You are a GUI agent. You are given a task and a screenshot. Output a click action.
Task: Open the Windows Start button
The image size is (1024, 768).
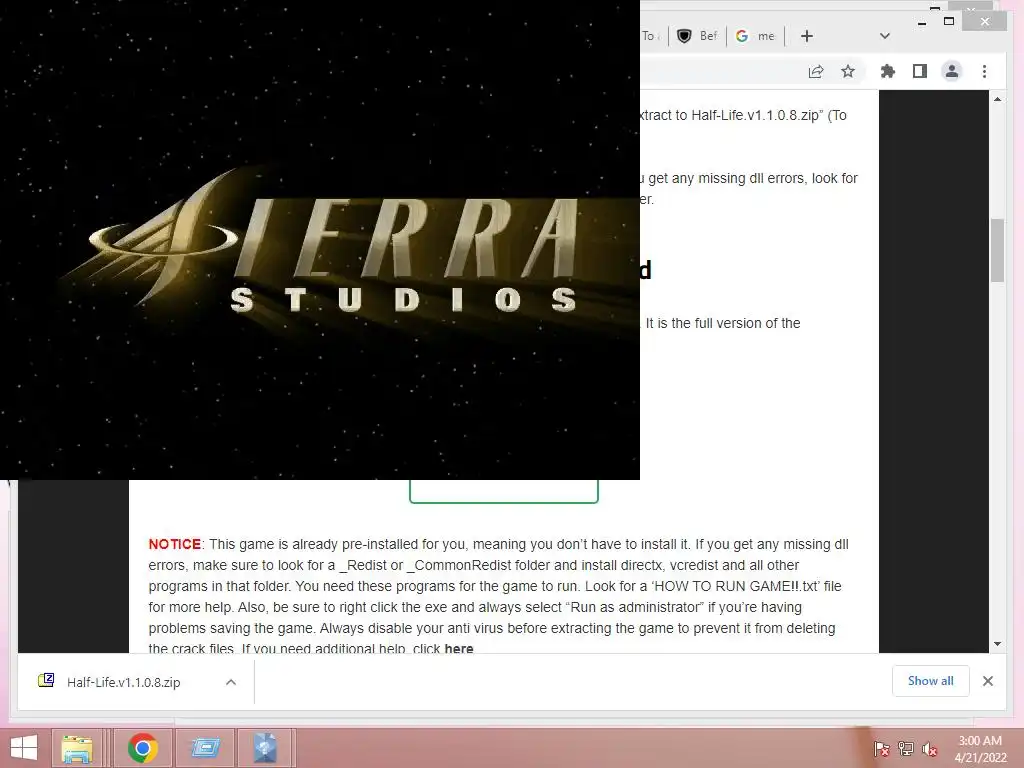[x=24, y=748]
